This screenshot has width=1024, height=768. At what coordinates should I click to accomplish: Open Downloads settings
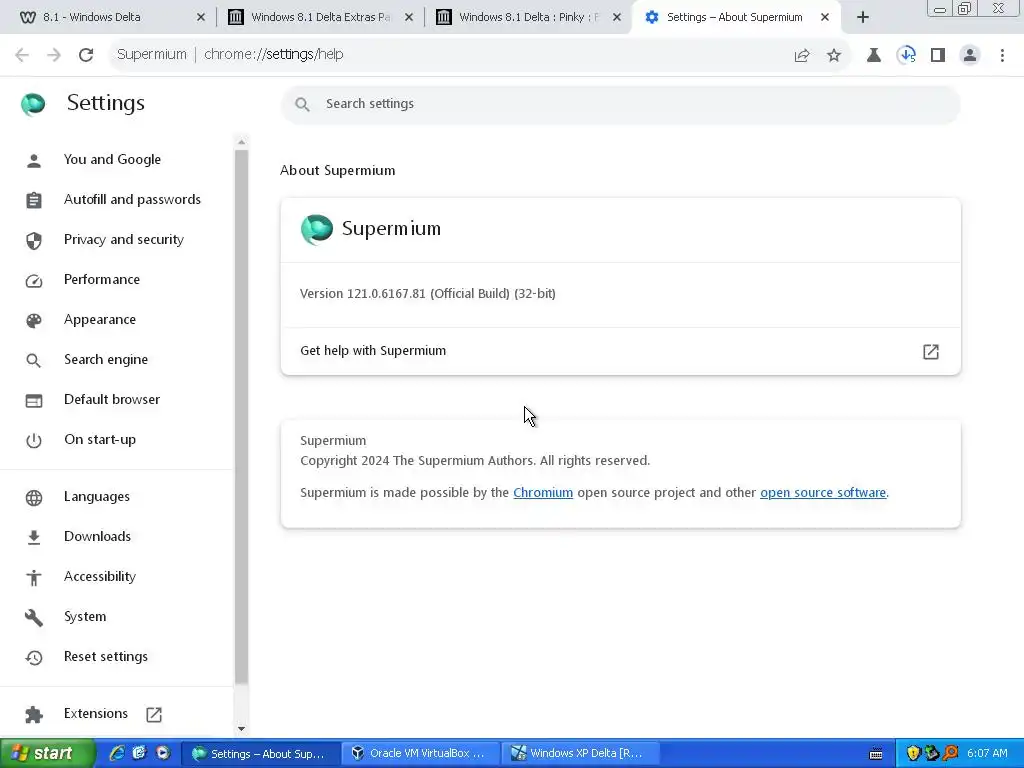tap(97, 536)
